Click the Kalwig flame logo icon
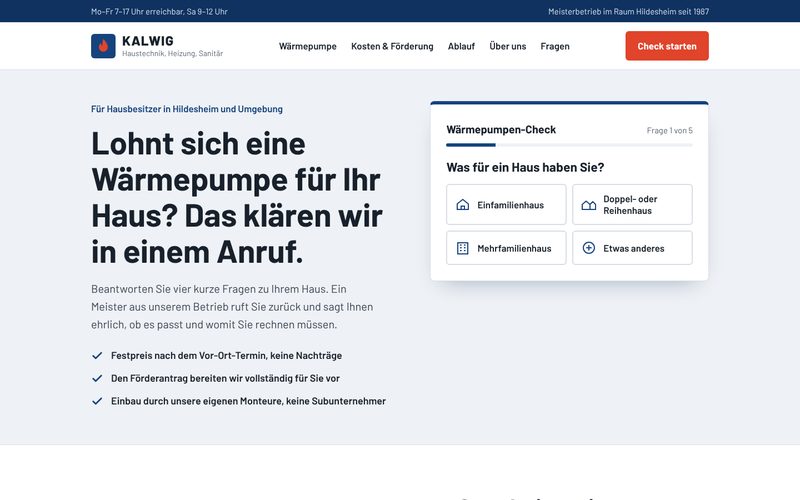Screen dimensions: 800x500 tap(103, 46)
